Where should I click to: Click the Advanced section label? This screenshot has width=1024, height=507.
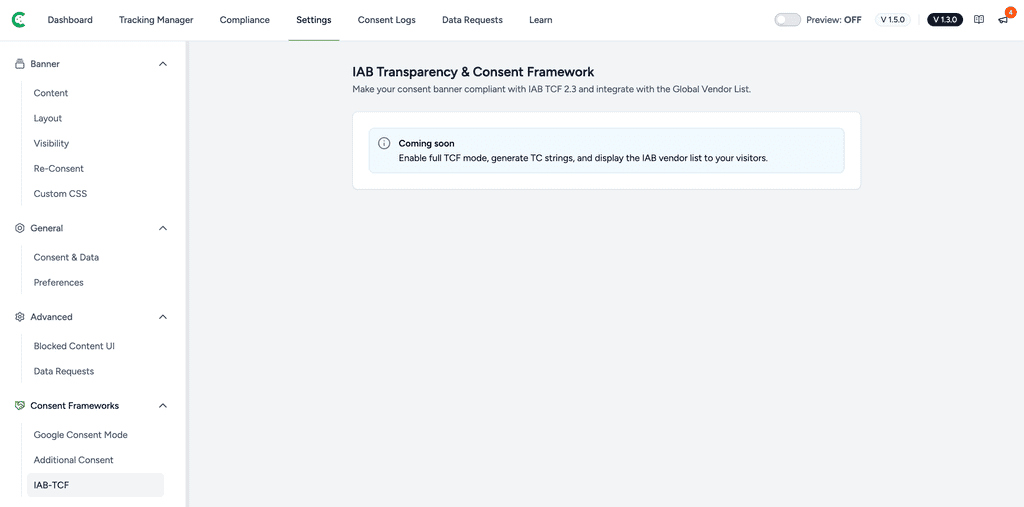[52, 317]
